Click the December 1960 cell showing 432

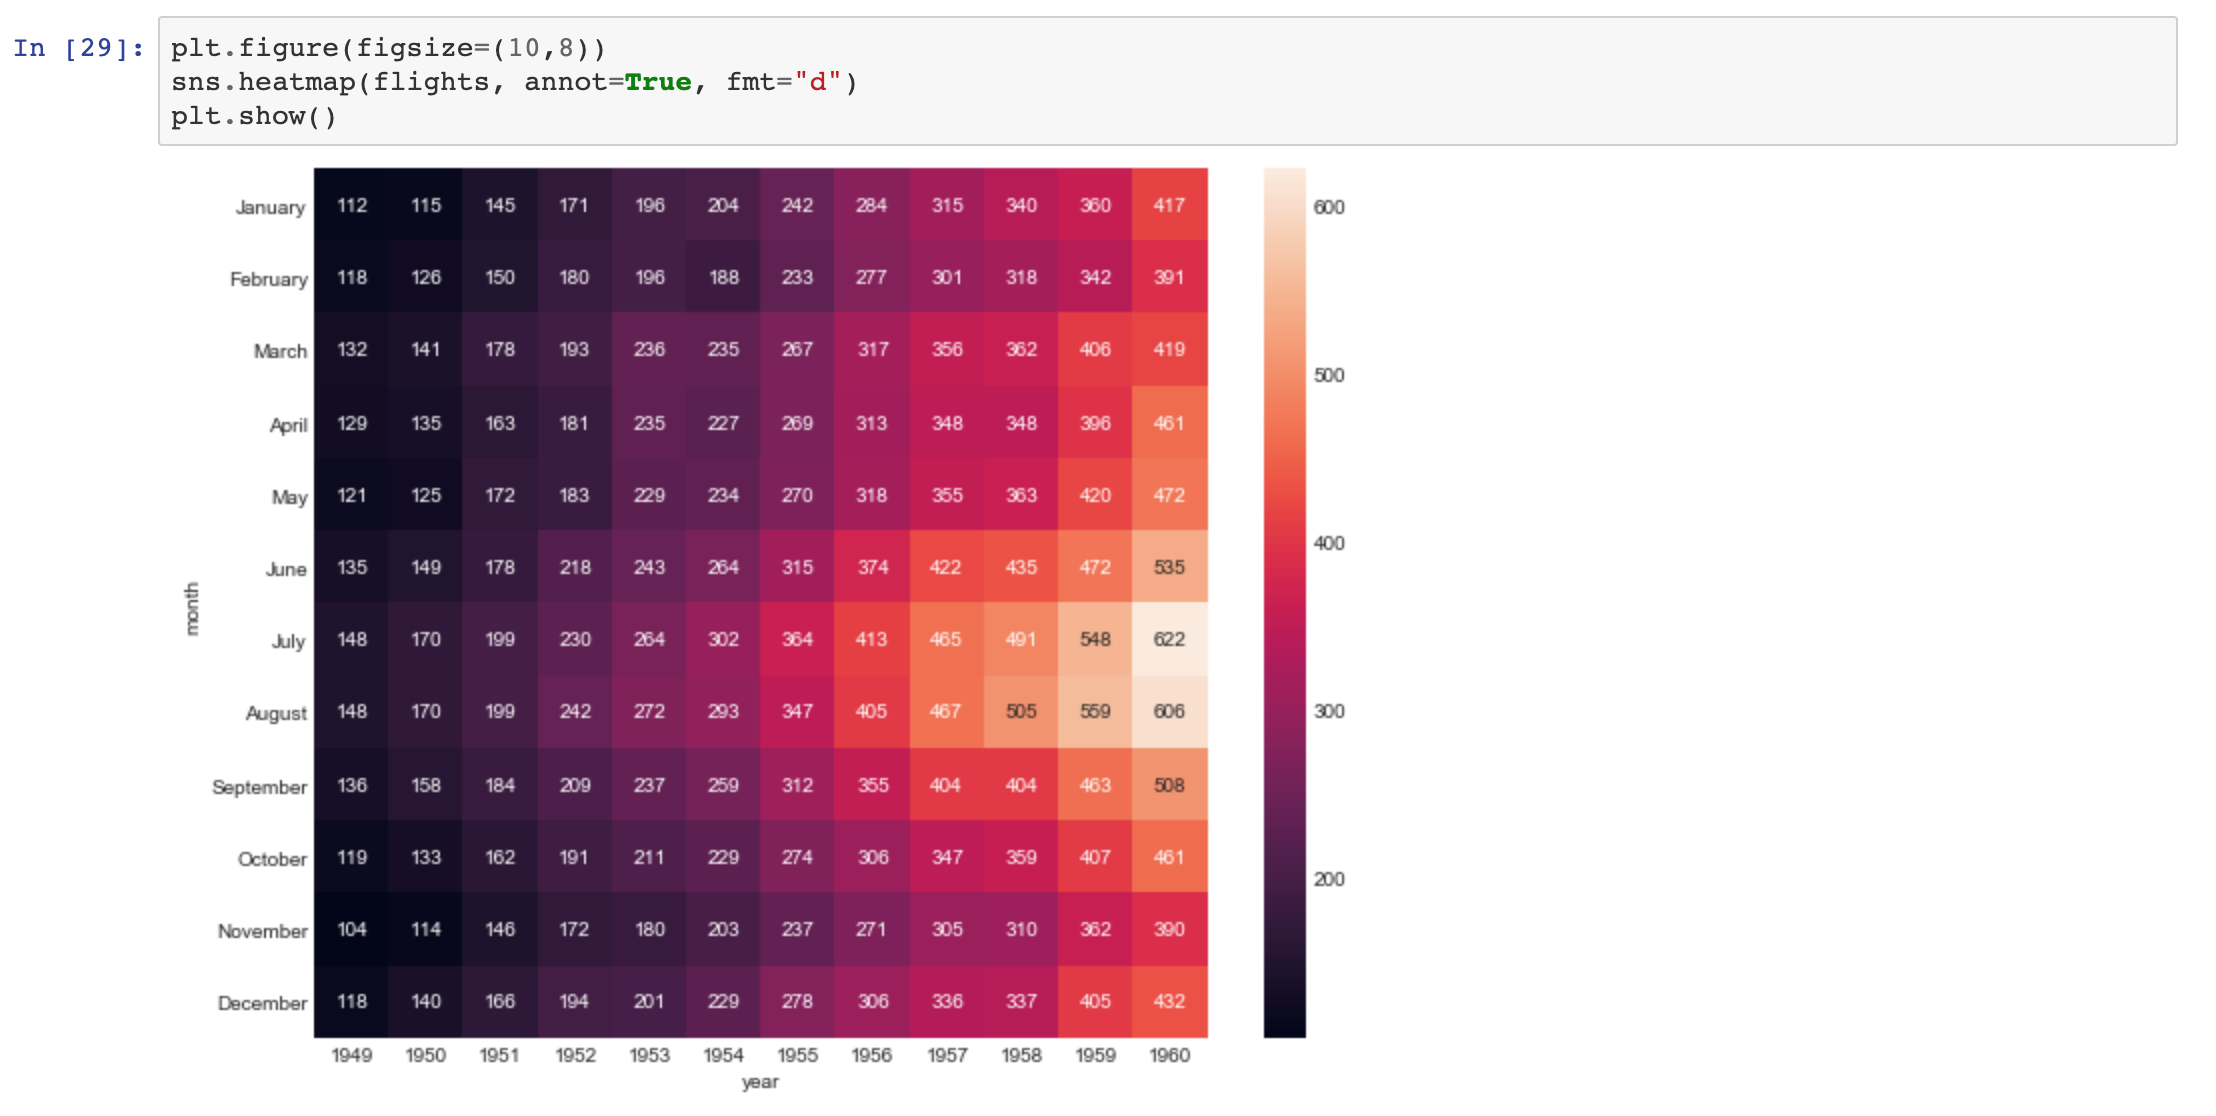tap(1169, 1001)
